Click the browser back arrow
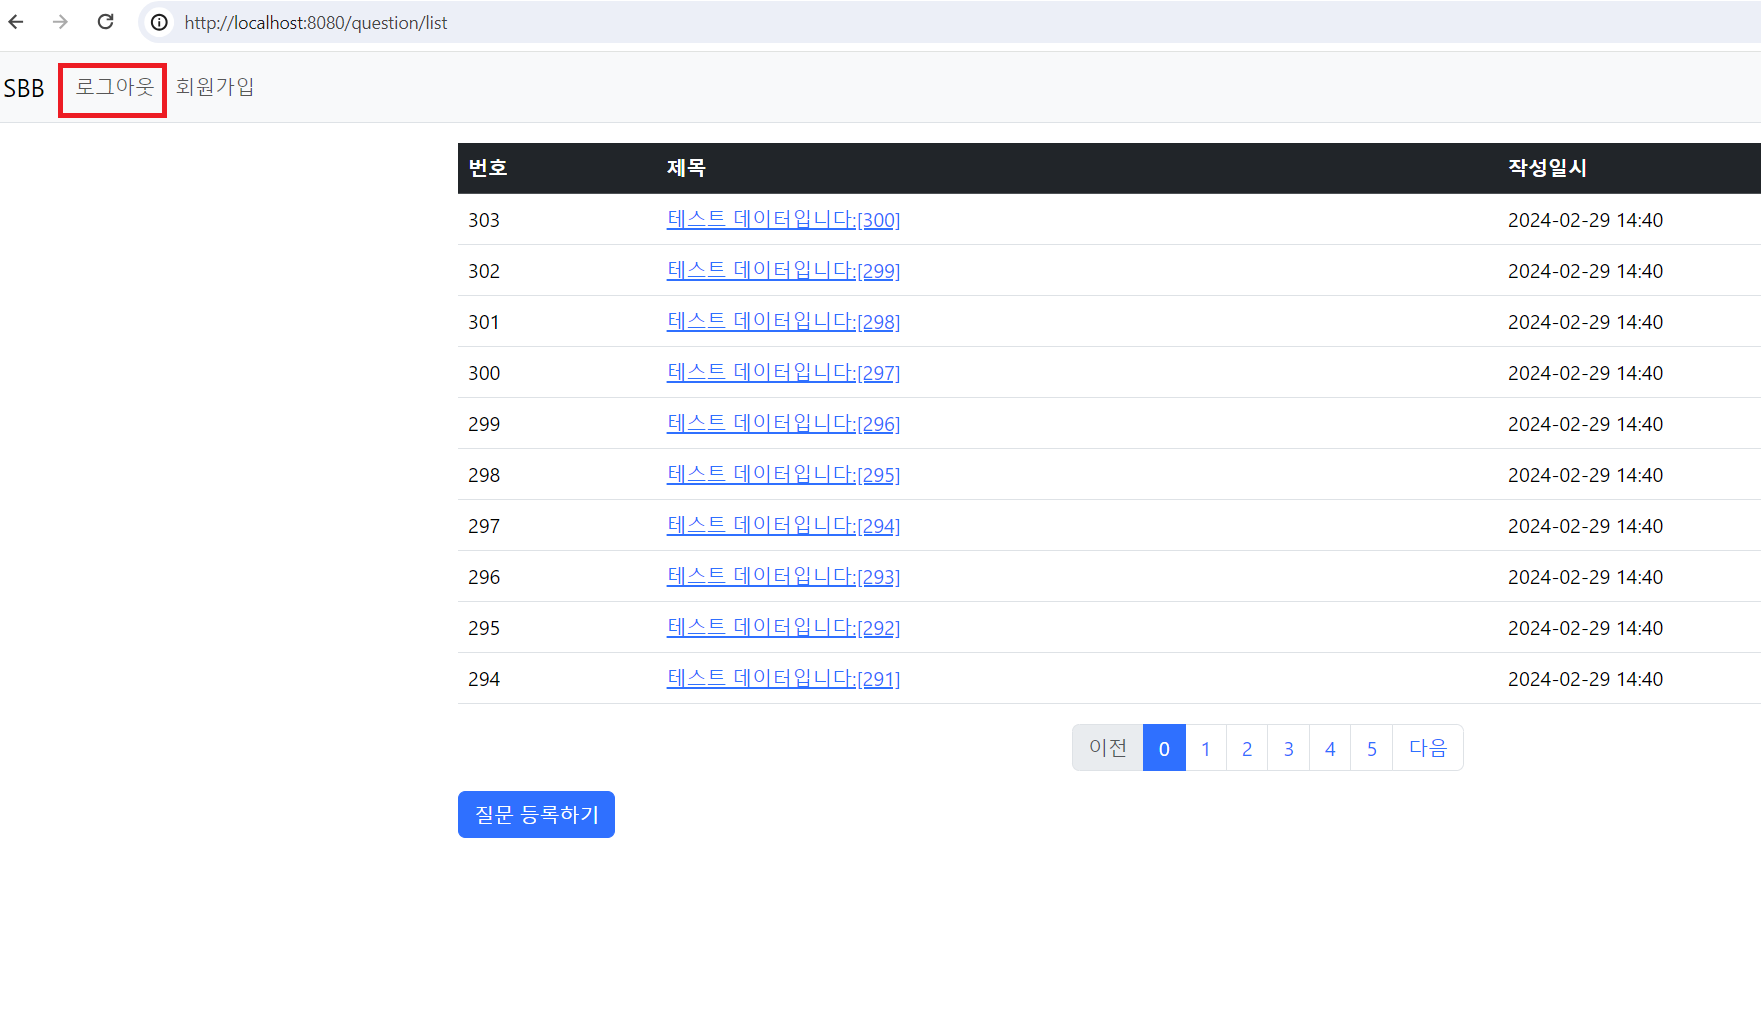1761x1020 pixels. click(16, 22)
